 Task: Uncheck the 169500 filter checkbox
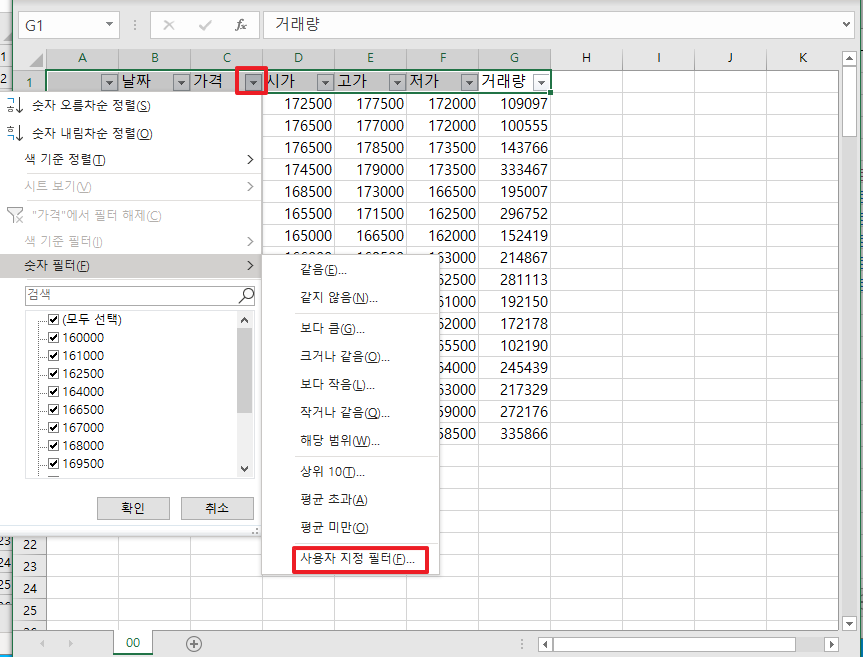click(53, 463)
